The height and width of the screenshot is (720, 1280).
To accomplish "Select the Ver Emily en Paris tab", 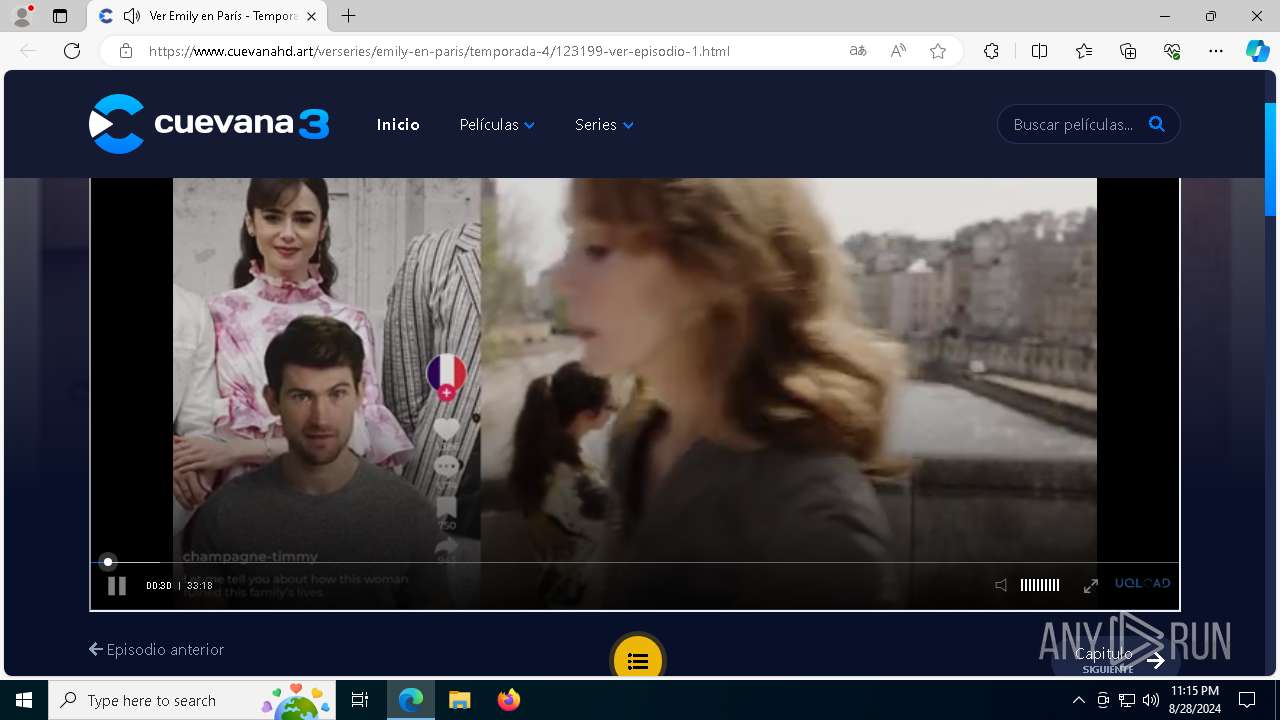I will pyautogui.click(x=207, y=16).
